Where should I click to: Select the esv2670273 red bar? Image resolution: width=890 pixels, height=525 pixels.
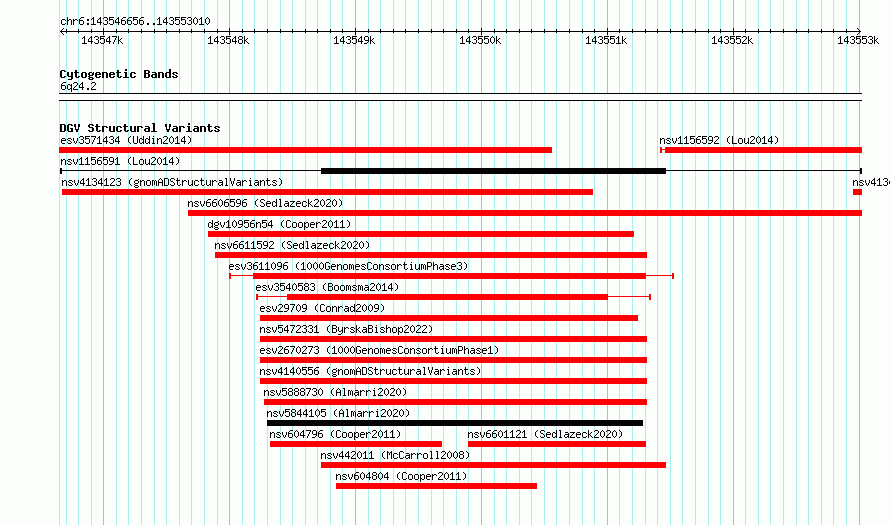[x=454, y=360]
